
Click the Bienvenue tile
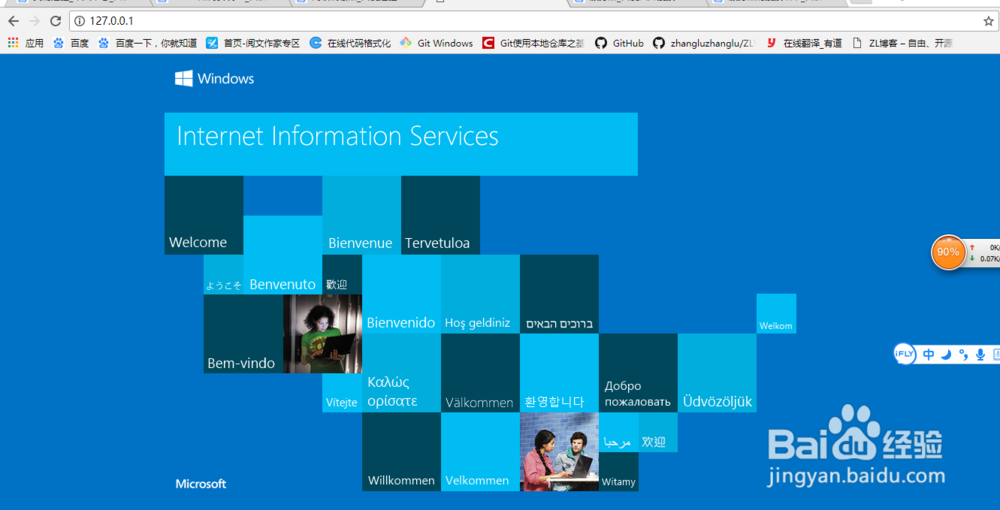point(362,215)
